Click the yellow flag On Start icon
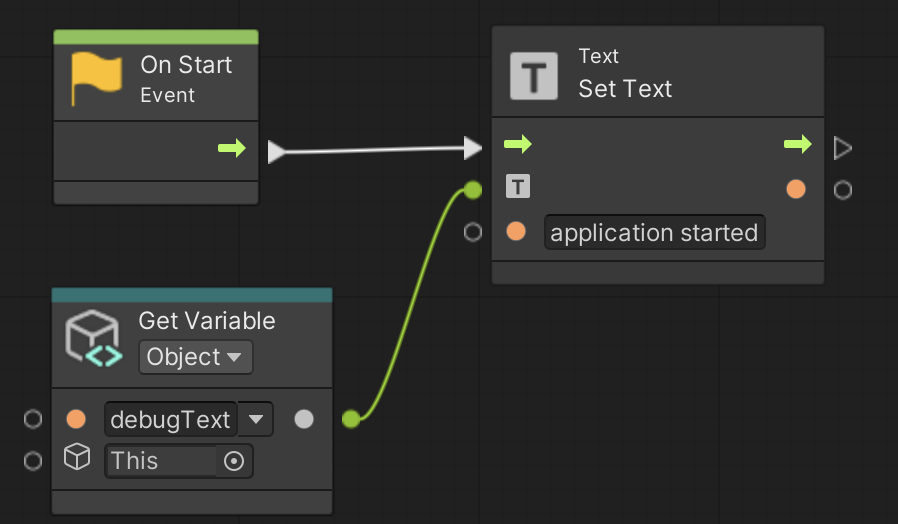Viewport: 898px width, 524px height. [96, 79]
